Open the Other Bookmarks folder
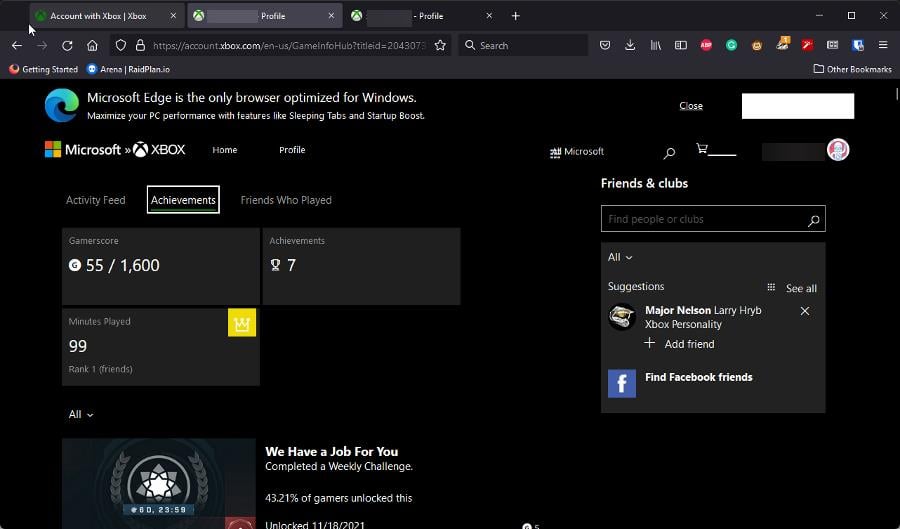Screen dimensions: 900x529 pos(853,69)
